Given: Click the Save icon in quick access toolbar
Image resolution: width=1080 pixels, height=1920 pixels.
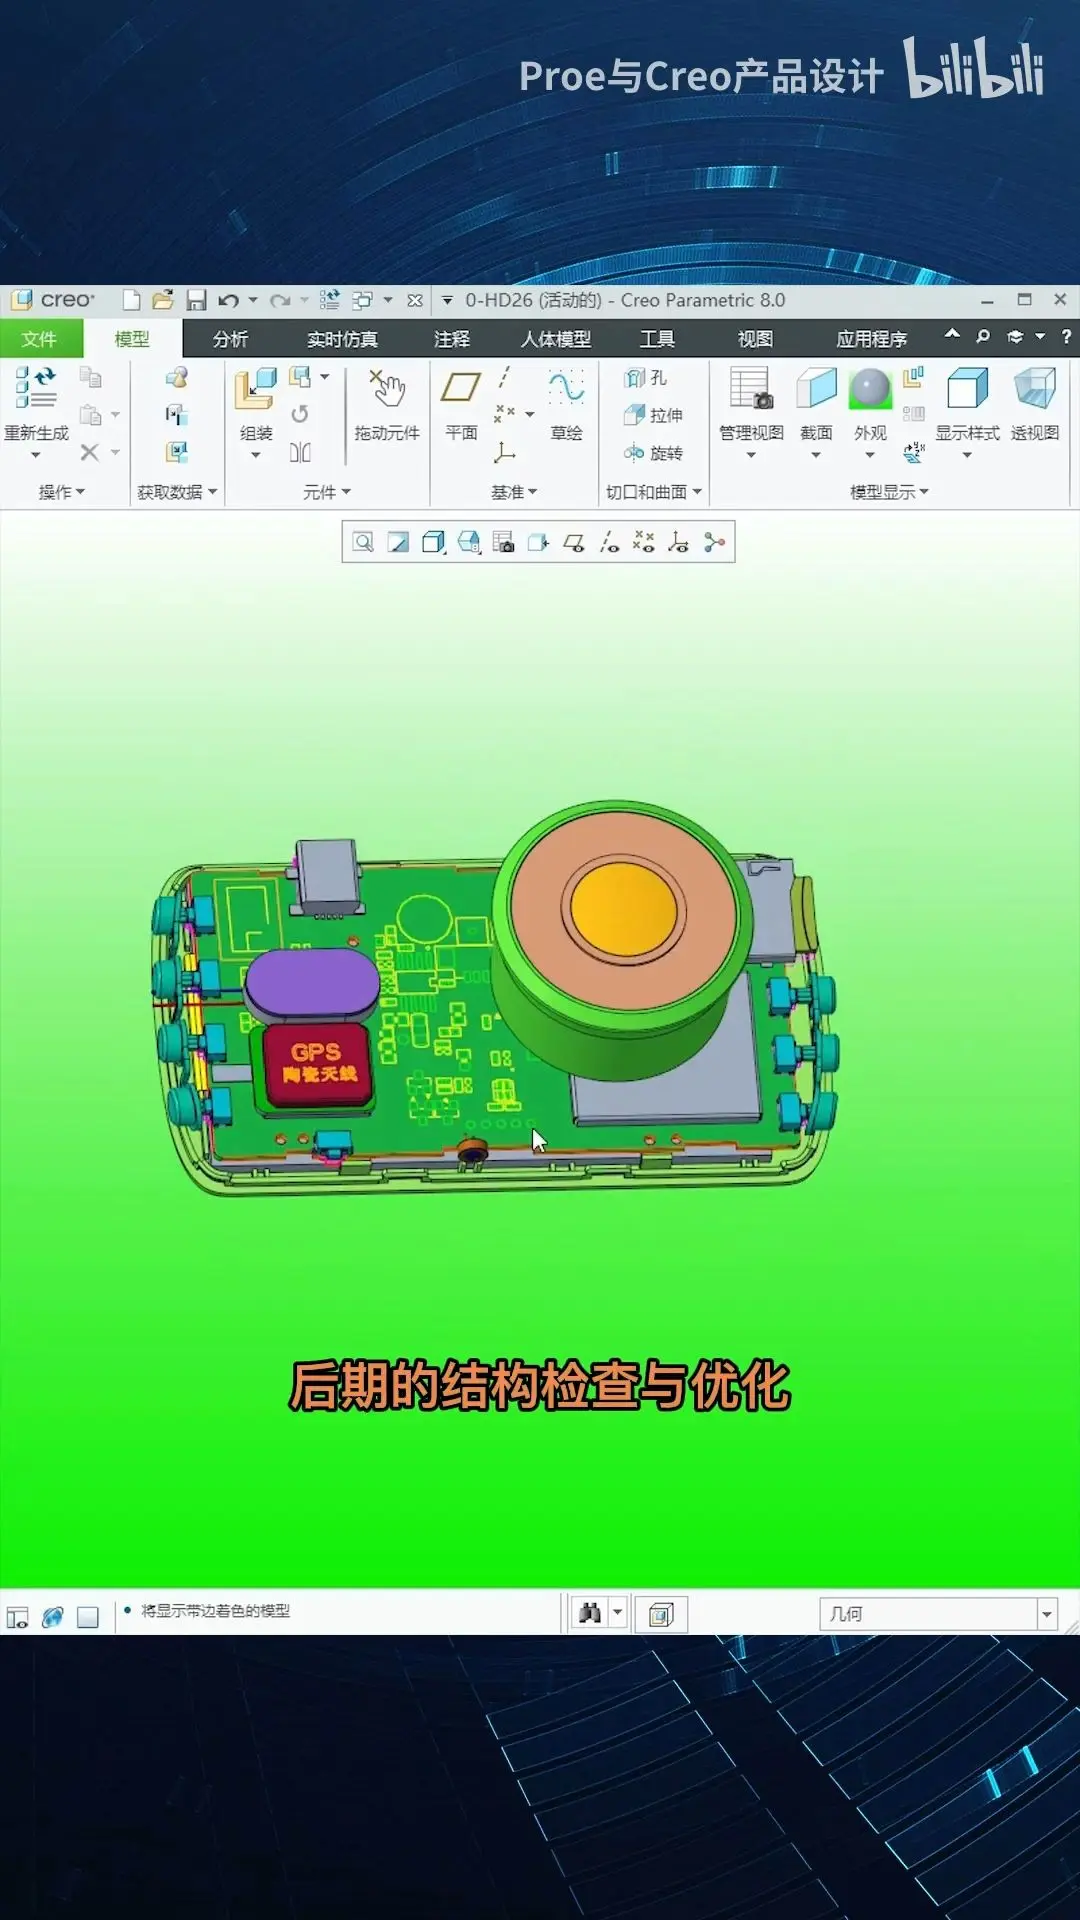Looking at the screenshot, I should (196, 300).
